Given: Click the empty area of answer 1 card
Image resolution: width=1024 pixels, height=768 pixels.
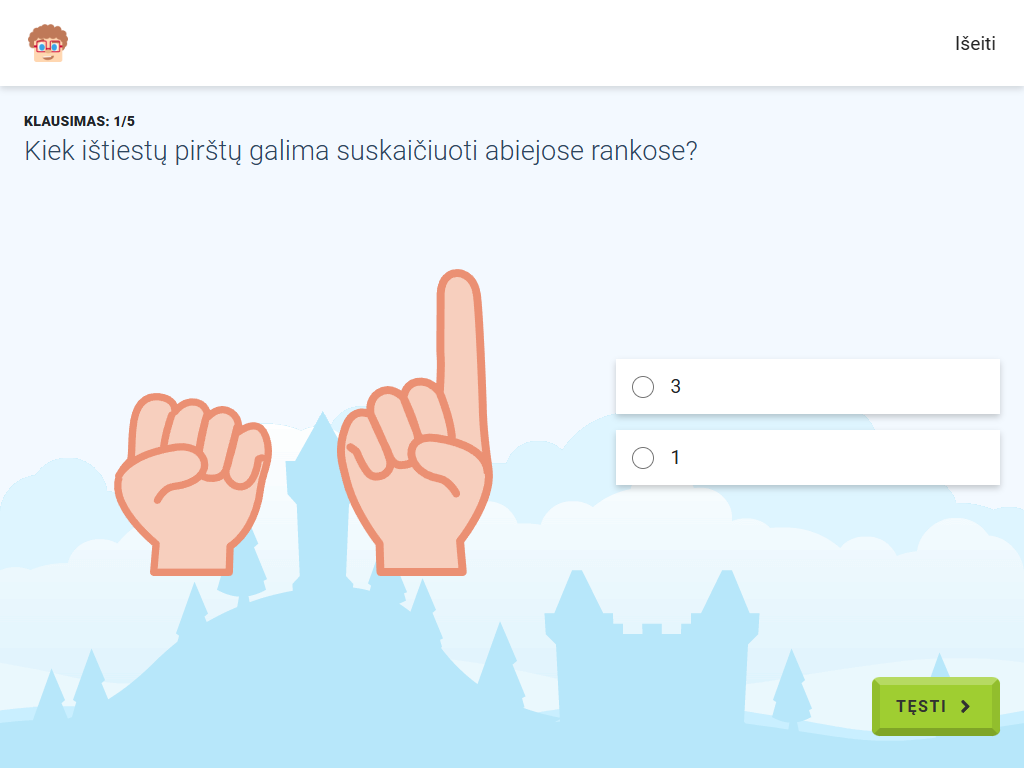Looking at the screenshot, I should pyautogui.click(x=836, y=458).
